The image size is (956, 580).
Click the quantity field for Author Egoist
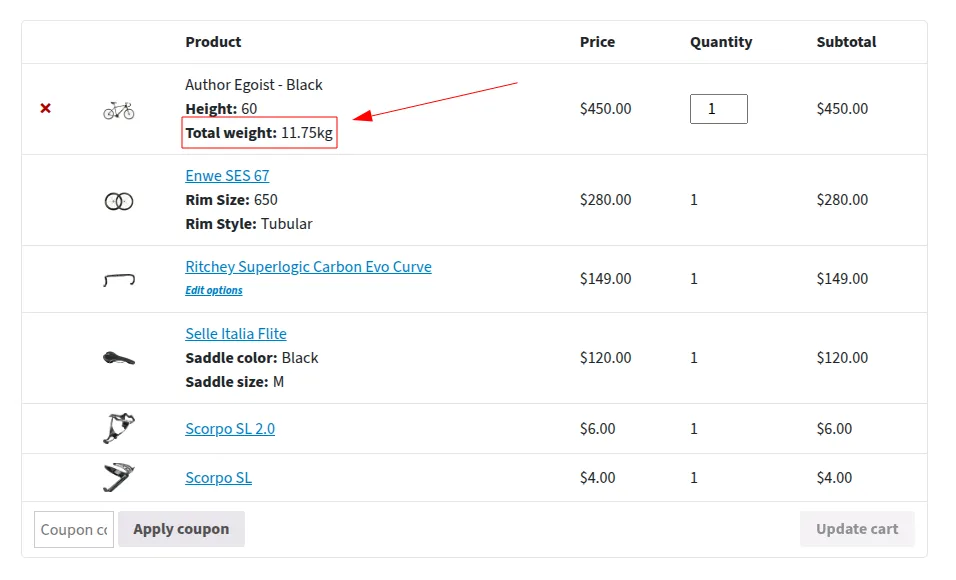click(719, 109)
